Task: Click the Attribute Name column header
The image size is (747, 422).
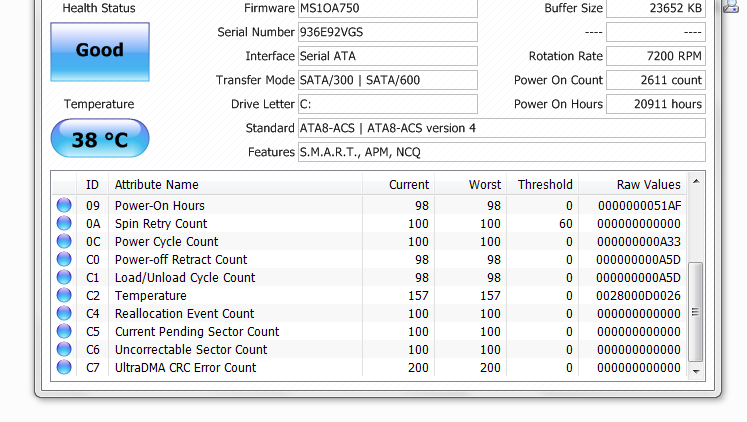Action: (x=235, y=184)
